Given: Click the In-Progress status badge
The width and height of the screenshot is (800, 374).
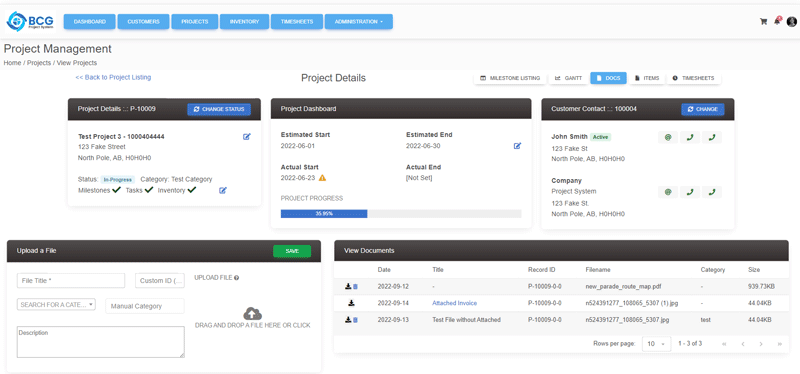Looking at the screenshot, I should coord(117,180).
